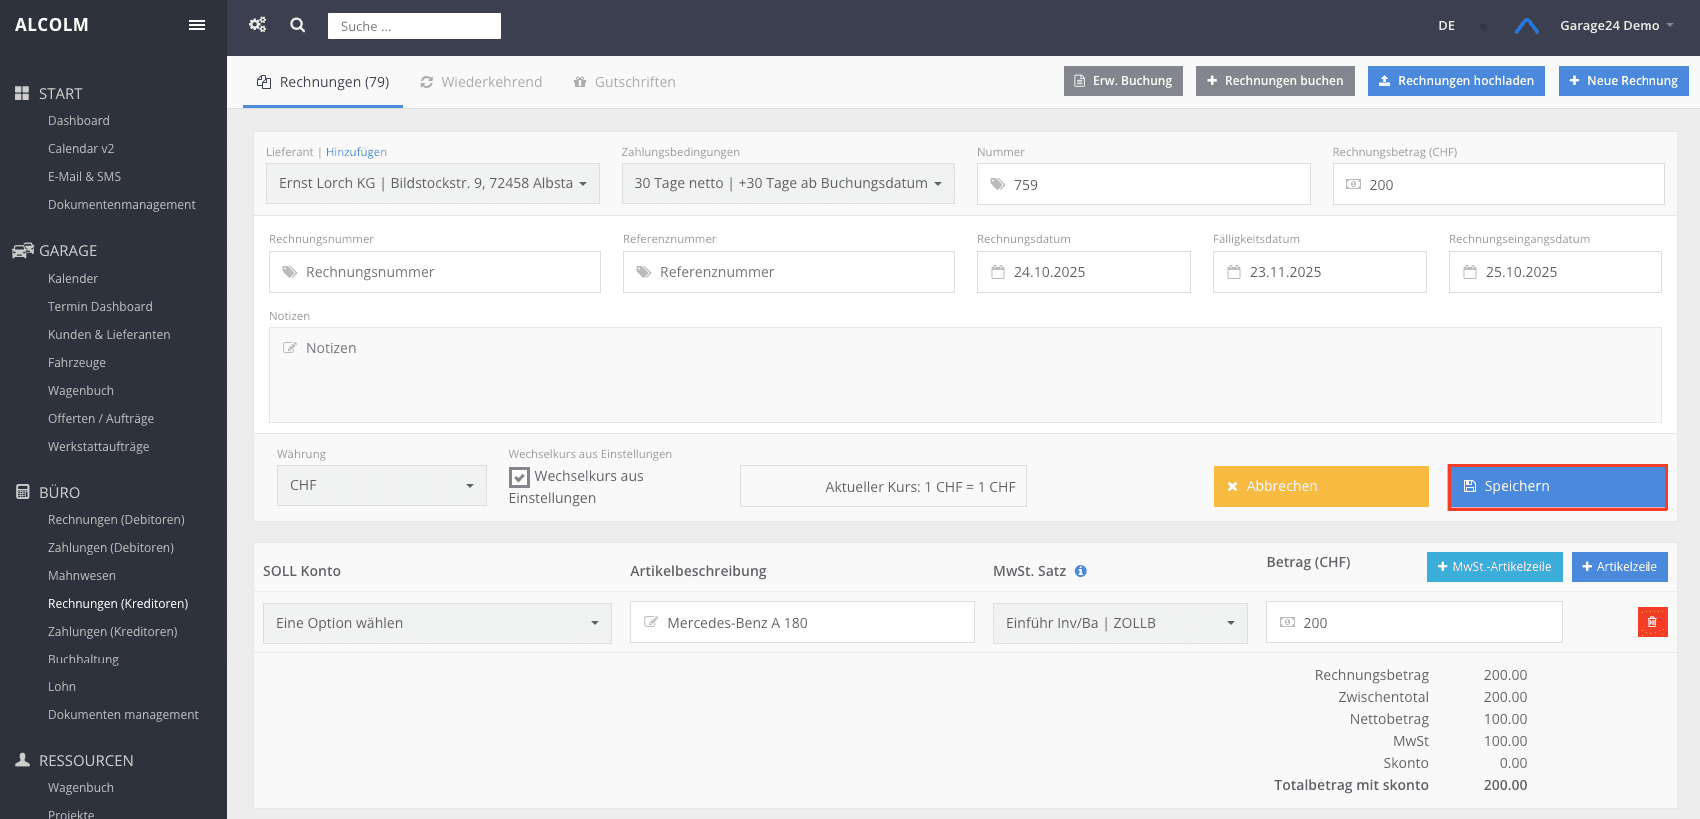Click the Rechnungsnummer input field

tap(435, 272)
